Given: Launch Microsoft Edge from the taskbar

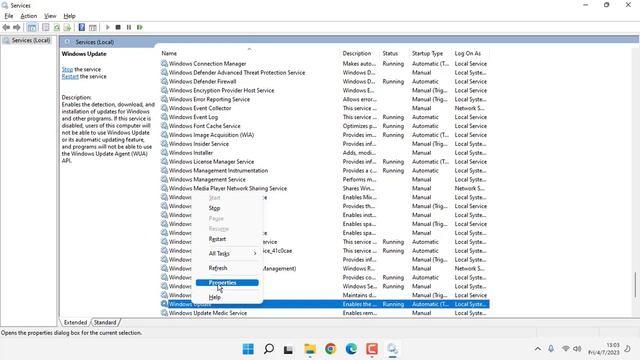Looking at the screenshot, I should coord(351,349).
